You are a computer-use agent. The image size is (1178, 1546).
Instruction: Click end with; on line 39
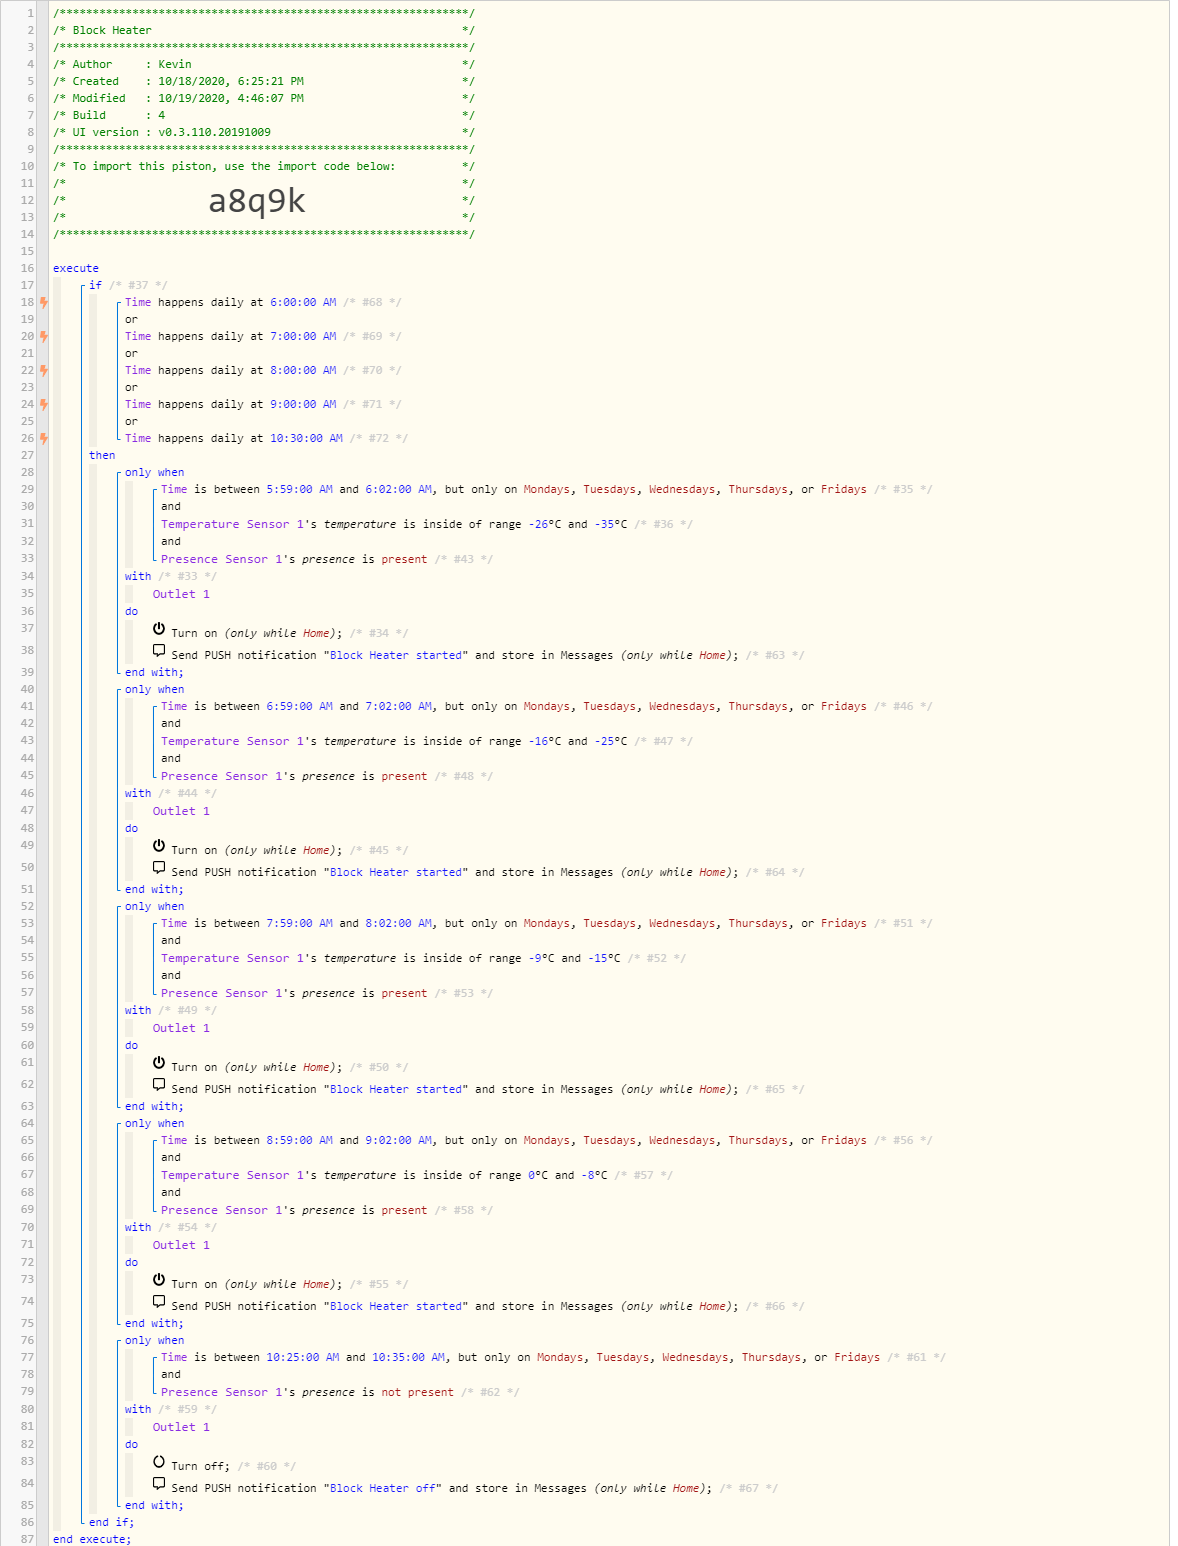[x=154, y=672]
